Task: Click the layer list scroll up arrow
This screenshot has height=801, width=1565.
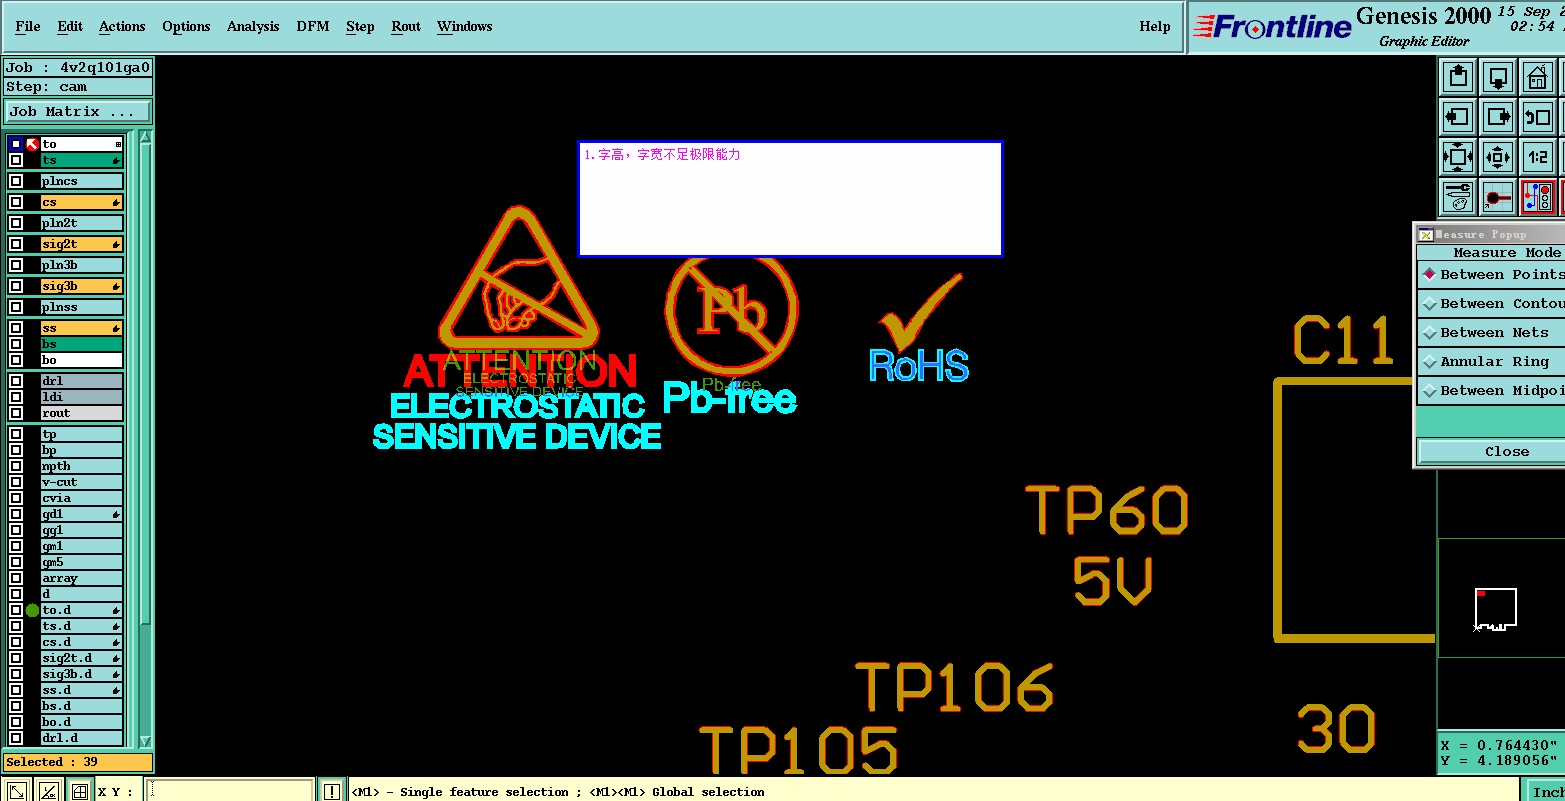Action: (145, 137)
